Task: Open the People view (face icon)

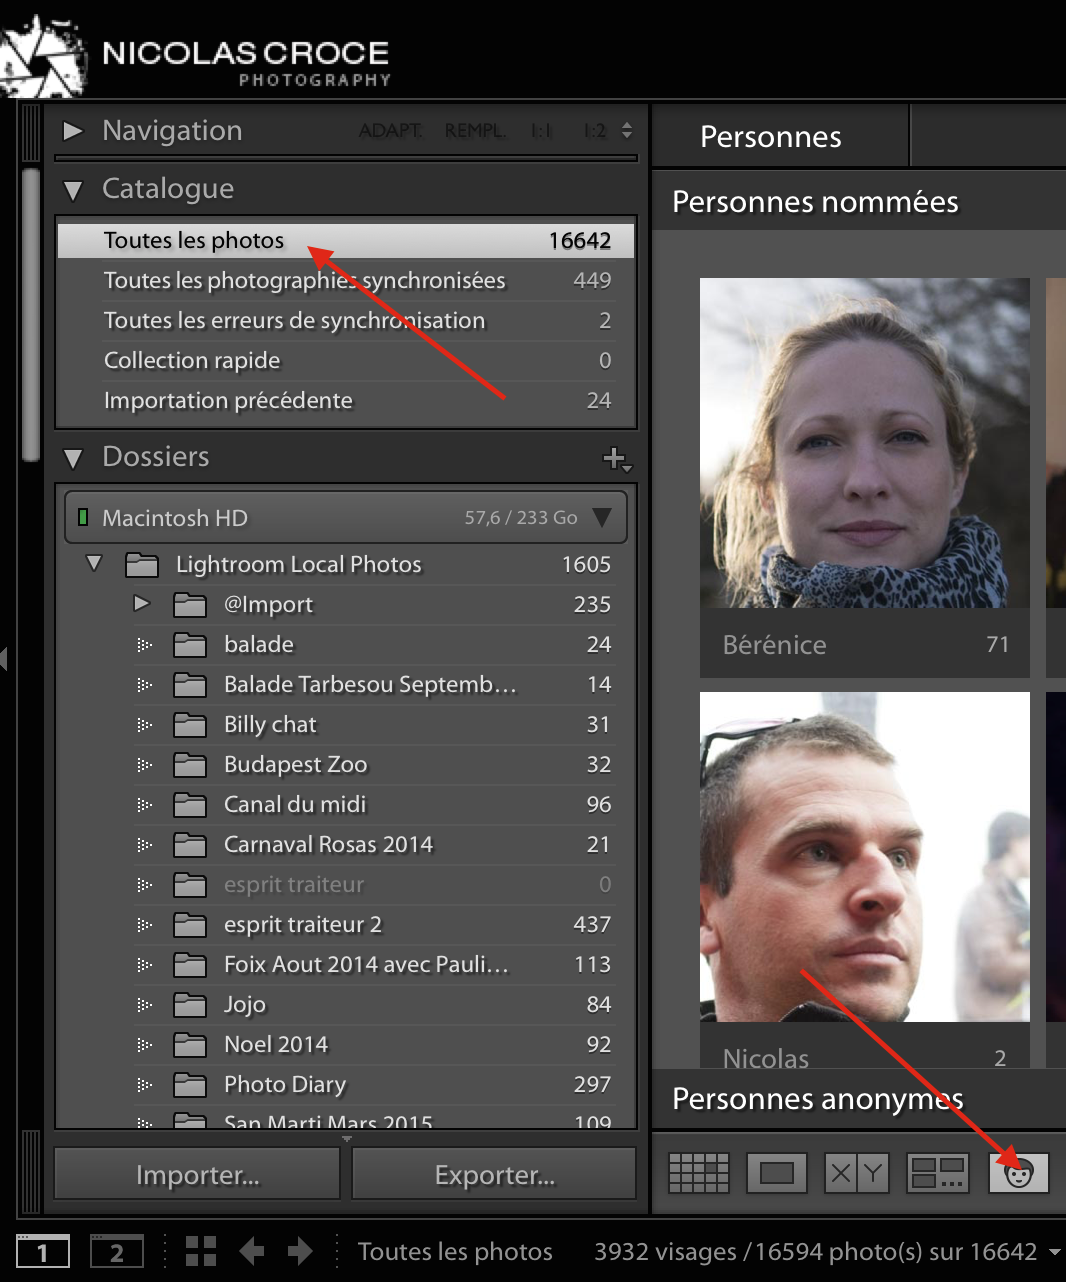Action: click(x=1019, y=1171)
